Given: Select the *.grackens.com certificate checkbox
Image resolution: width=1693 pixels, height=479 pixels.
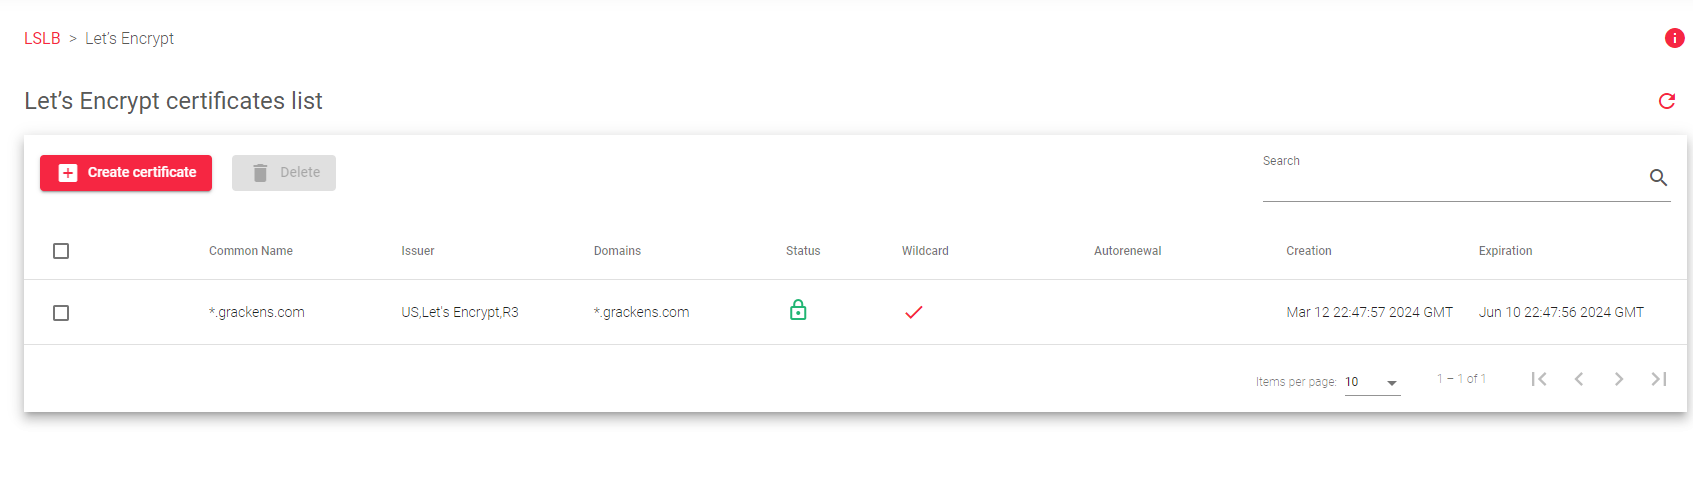Looking at the screenshot, I should [61, 313].
